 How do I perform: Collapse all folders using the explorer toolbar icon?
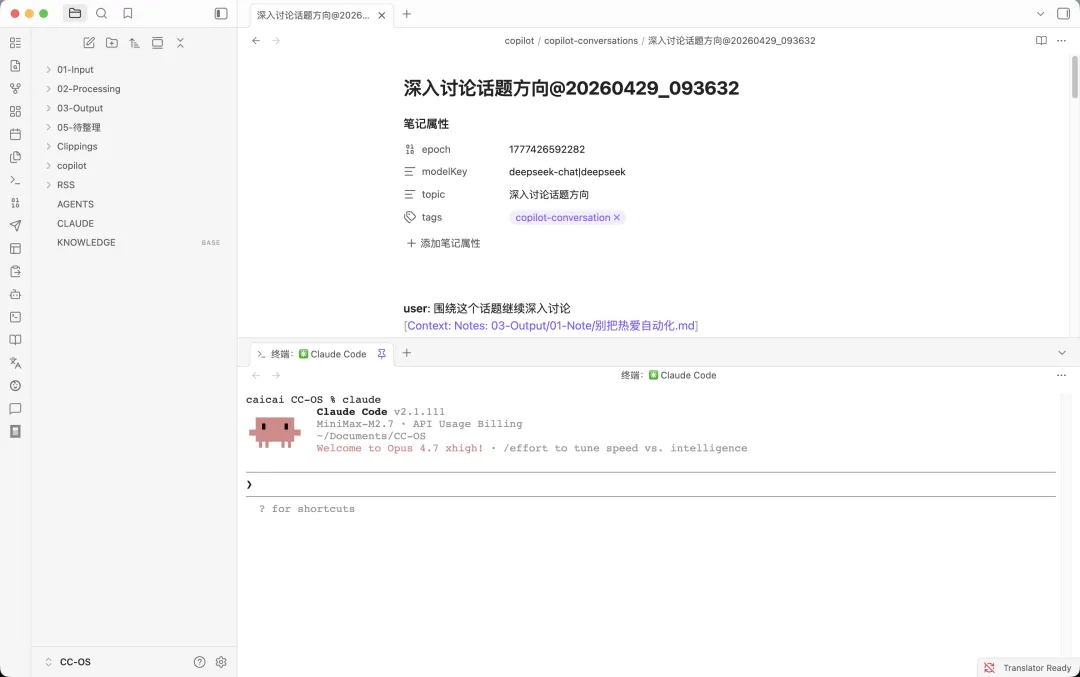[181, 43]
